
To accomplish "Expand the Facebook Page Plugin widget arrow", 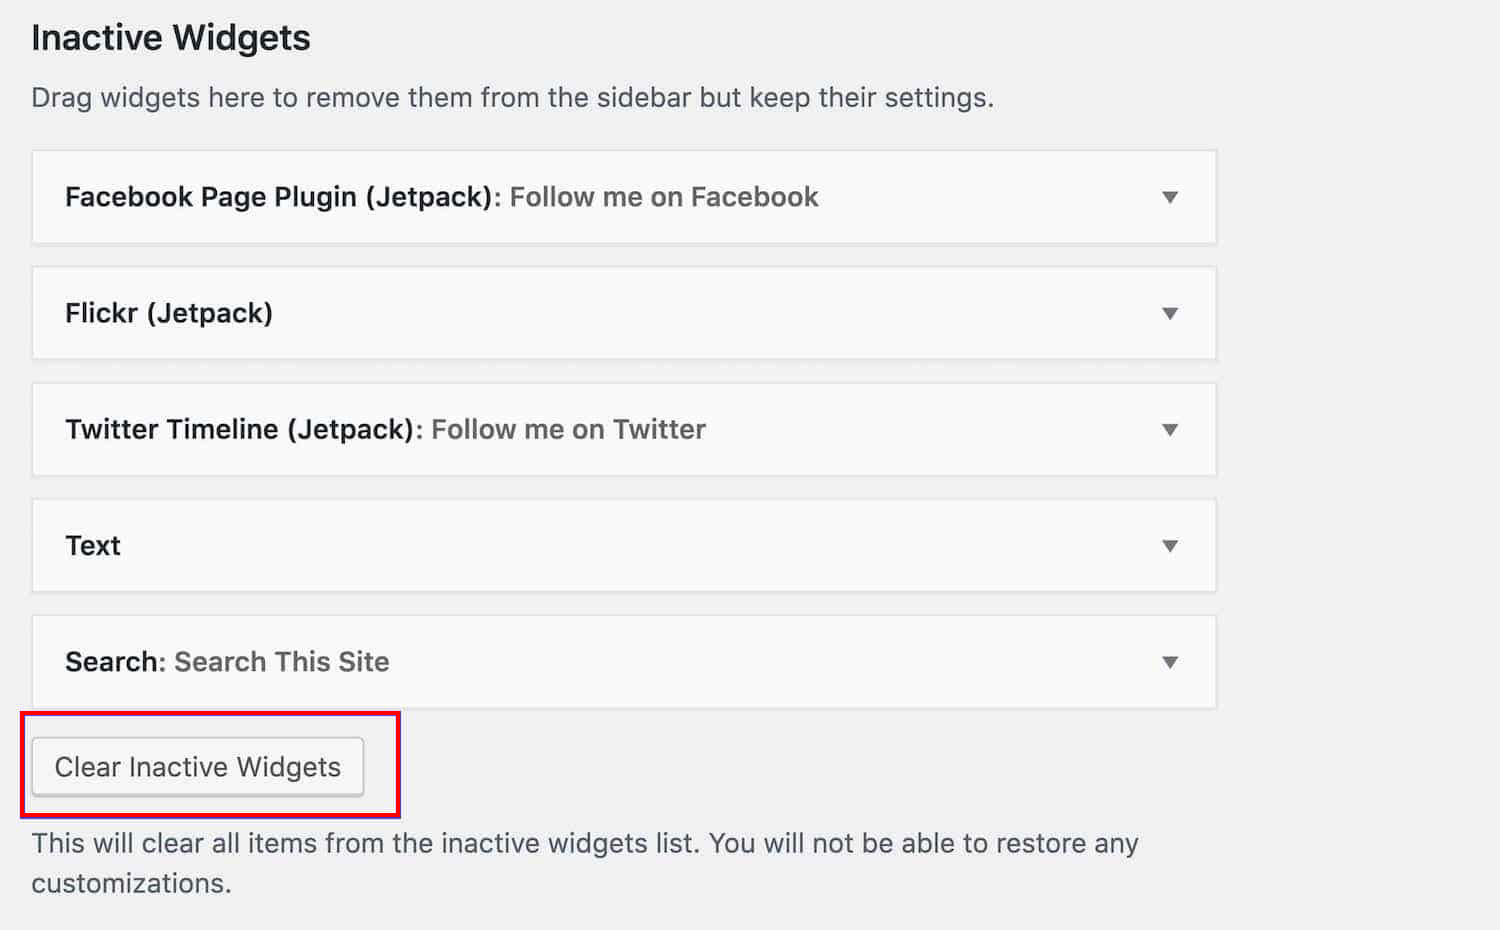I will click(1169, 197).
